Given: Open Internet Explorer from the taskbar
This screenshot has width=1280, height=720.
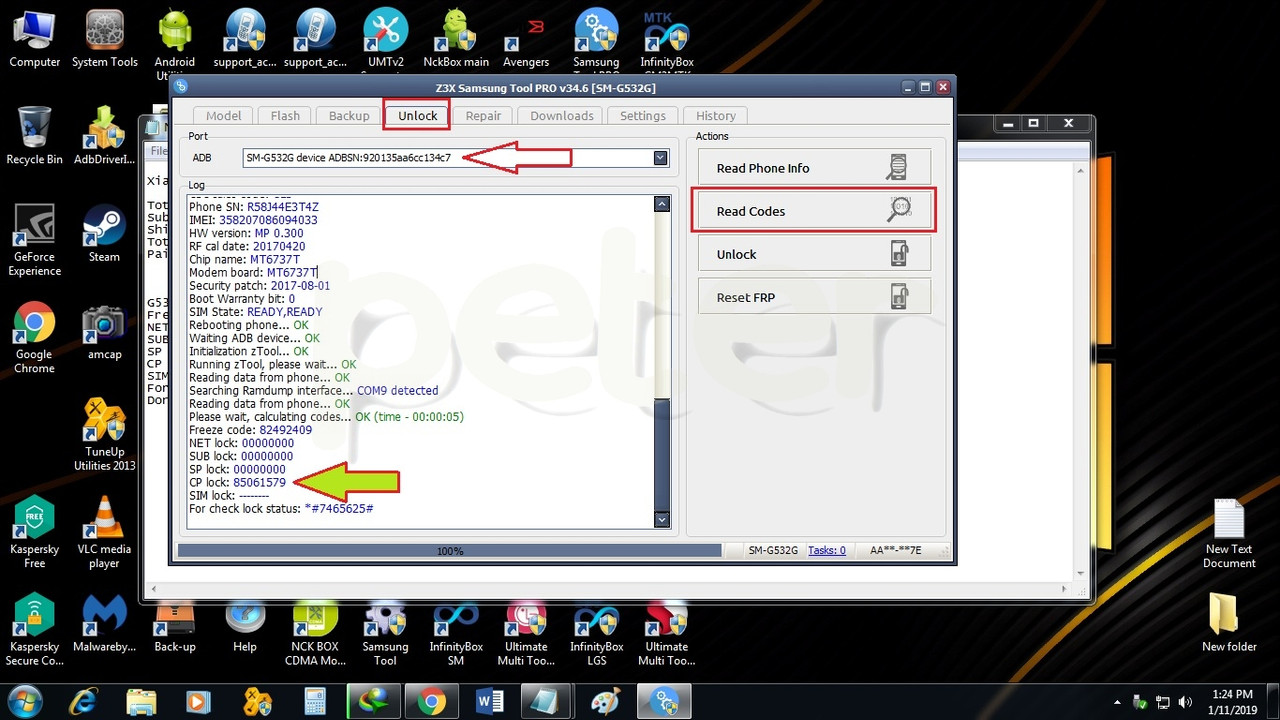Looking at the screenshot, I should click(84, 701).
